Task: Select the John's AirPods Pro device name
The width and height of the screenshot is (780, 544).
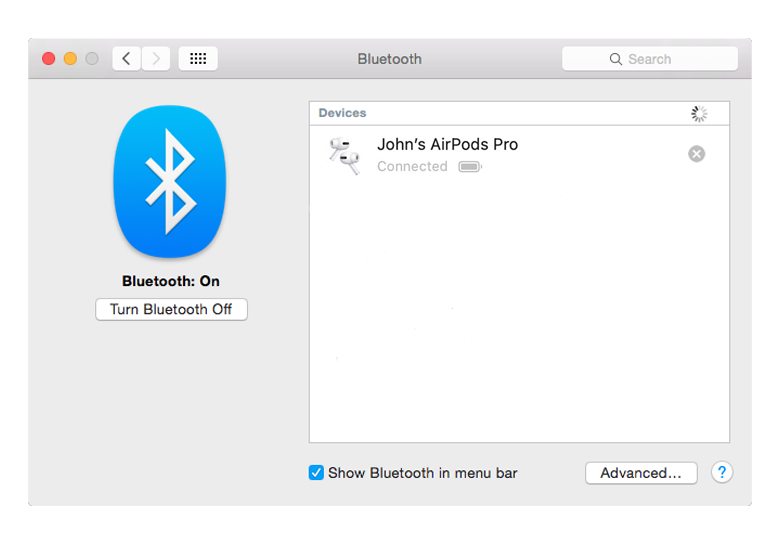Action: tap(447, 144)
